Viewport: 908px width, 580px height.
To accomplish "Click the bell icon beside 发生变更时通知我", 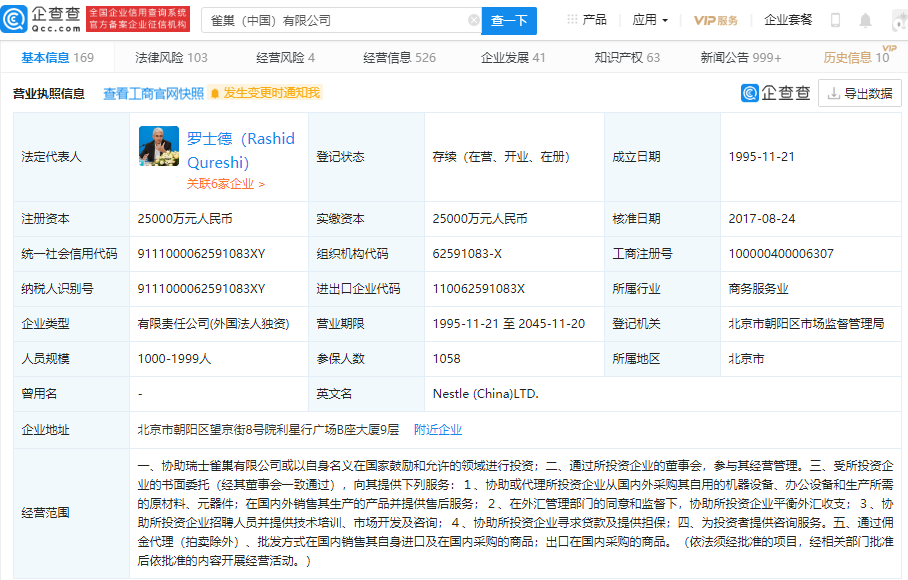I will click(x=215, y=93).
